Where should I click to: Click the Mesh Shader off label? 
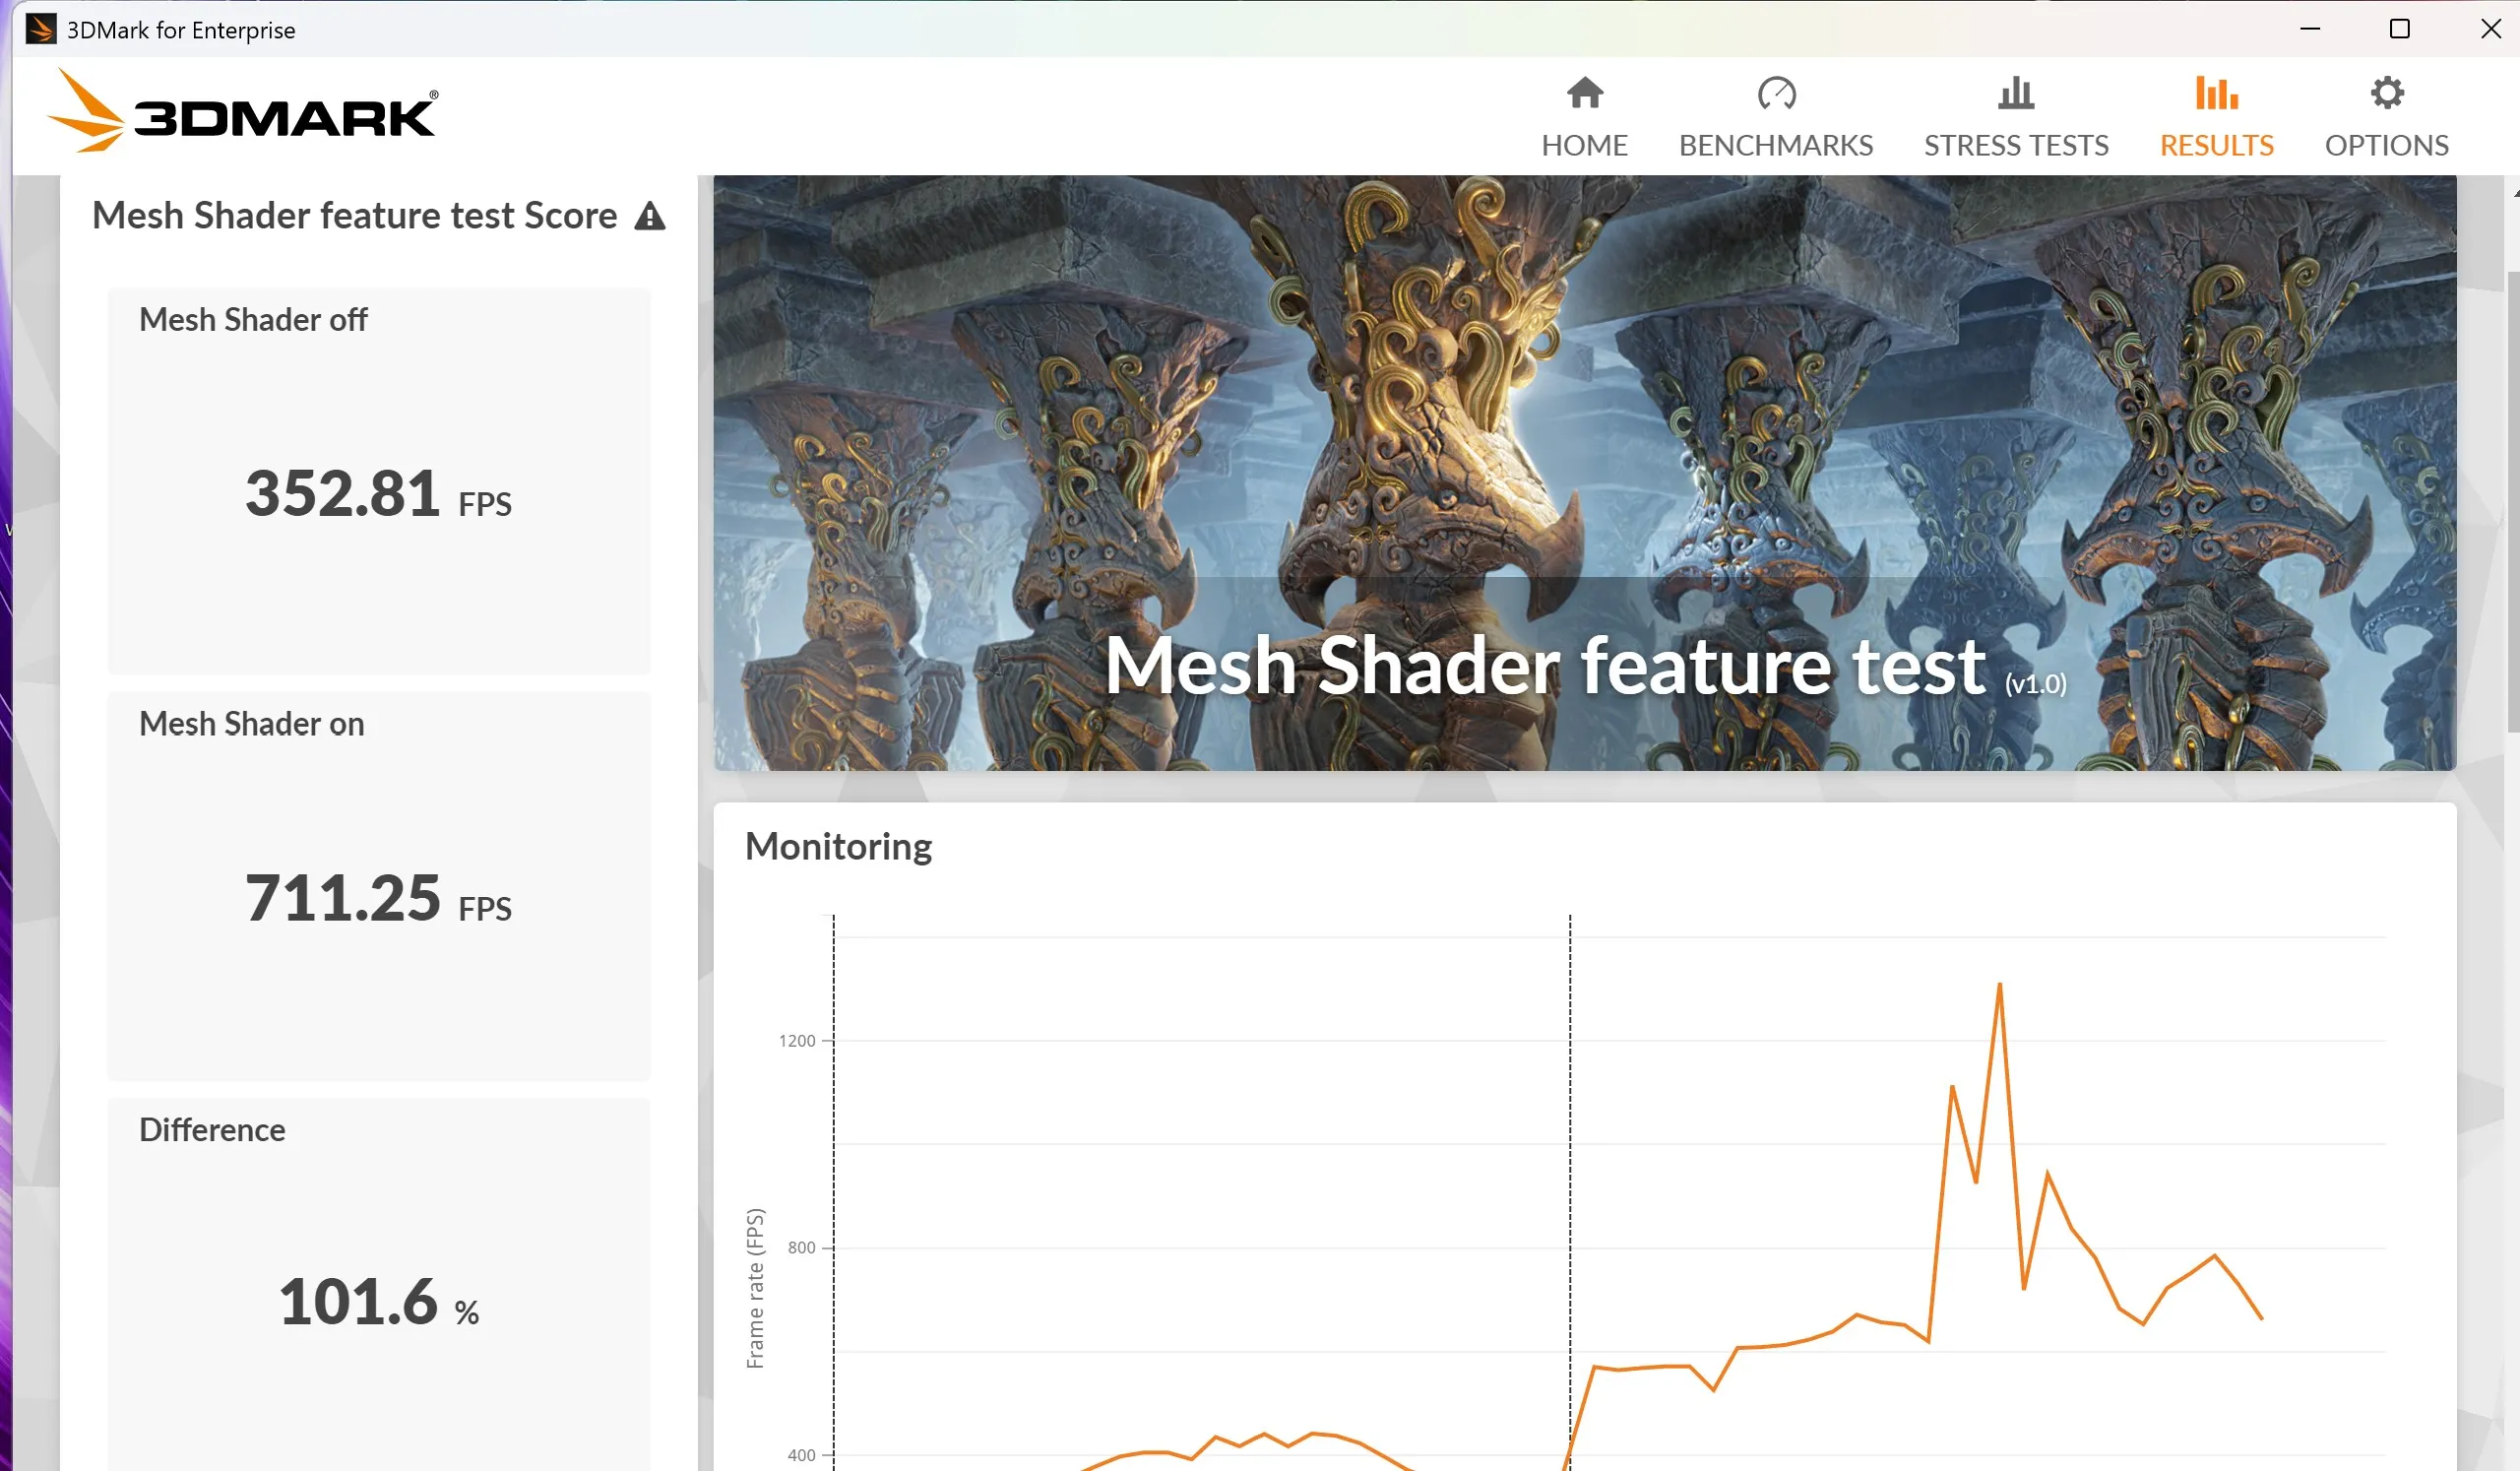point(253,320)
